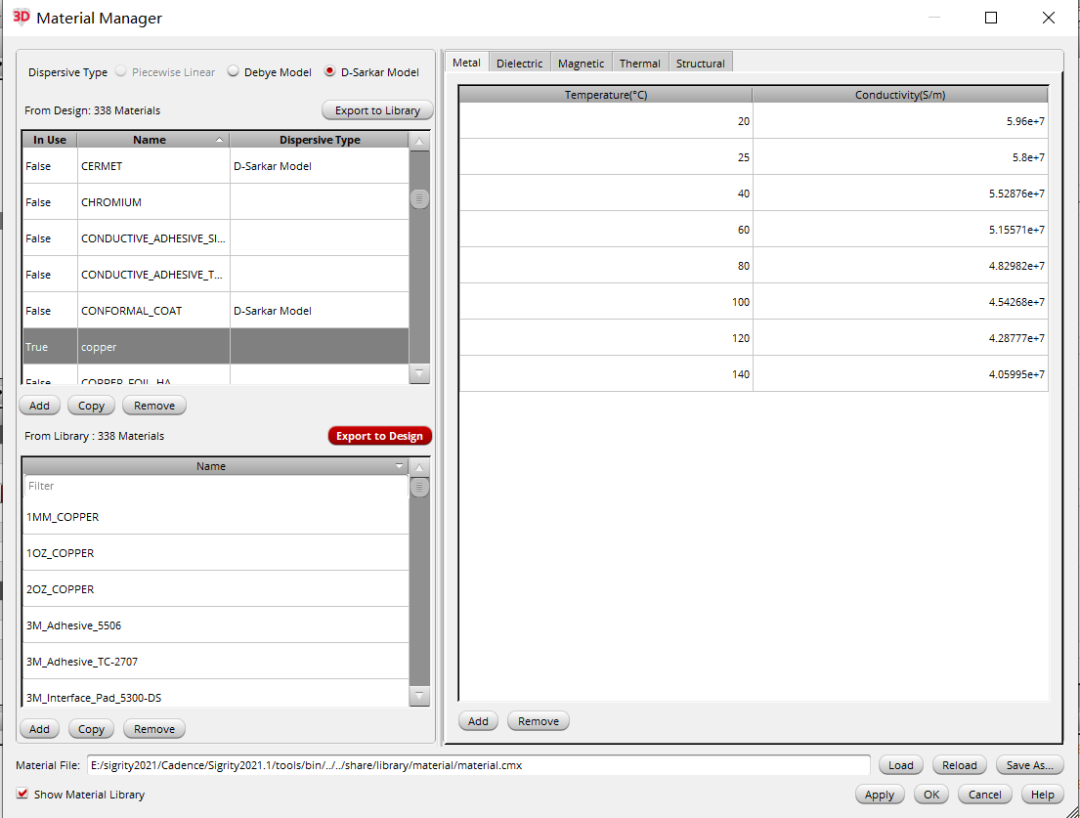Select 1MM_COPPER in the library list
This screenshot has width=1080, height=818.
(x=216, y=517)
